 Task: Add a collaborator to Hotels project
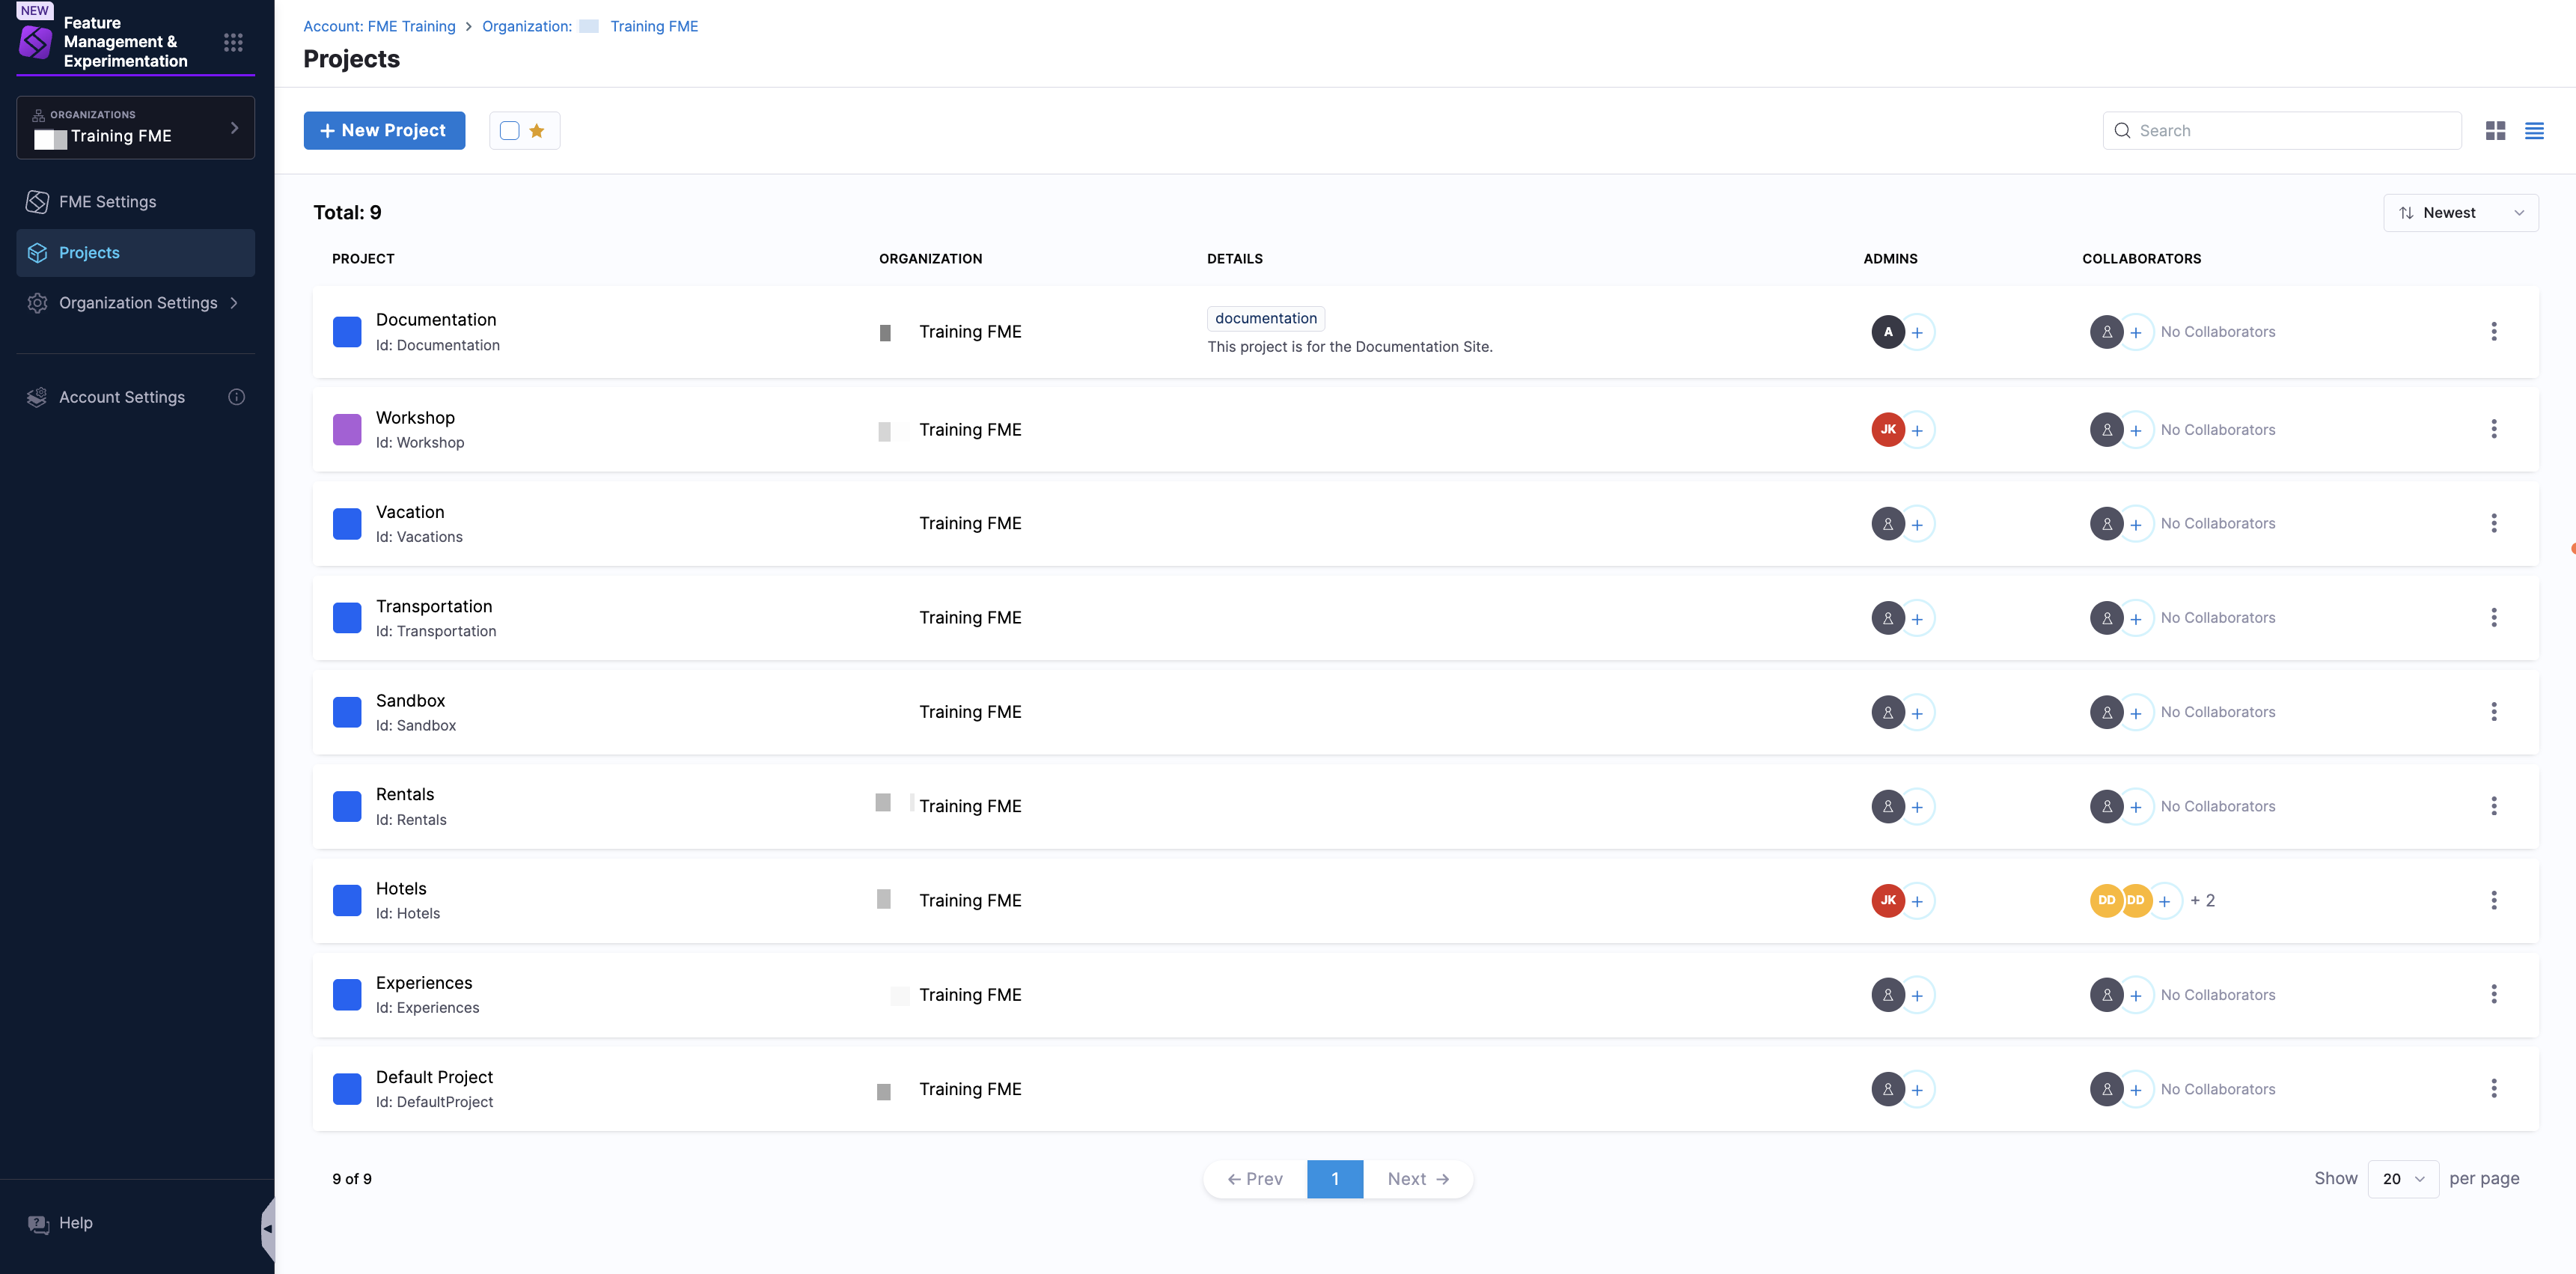coord(2164,901)
